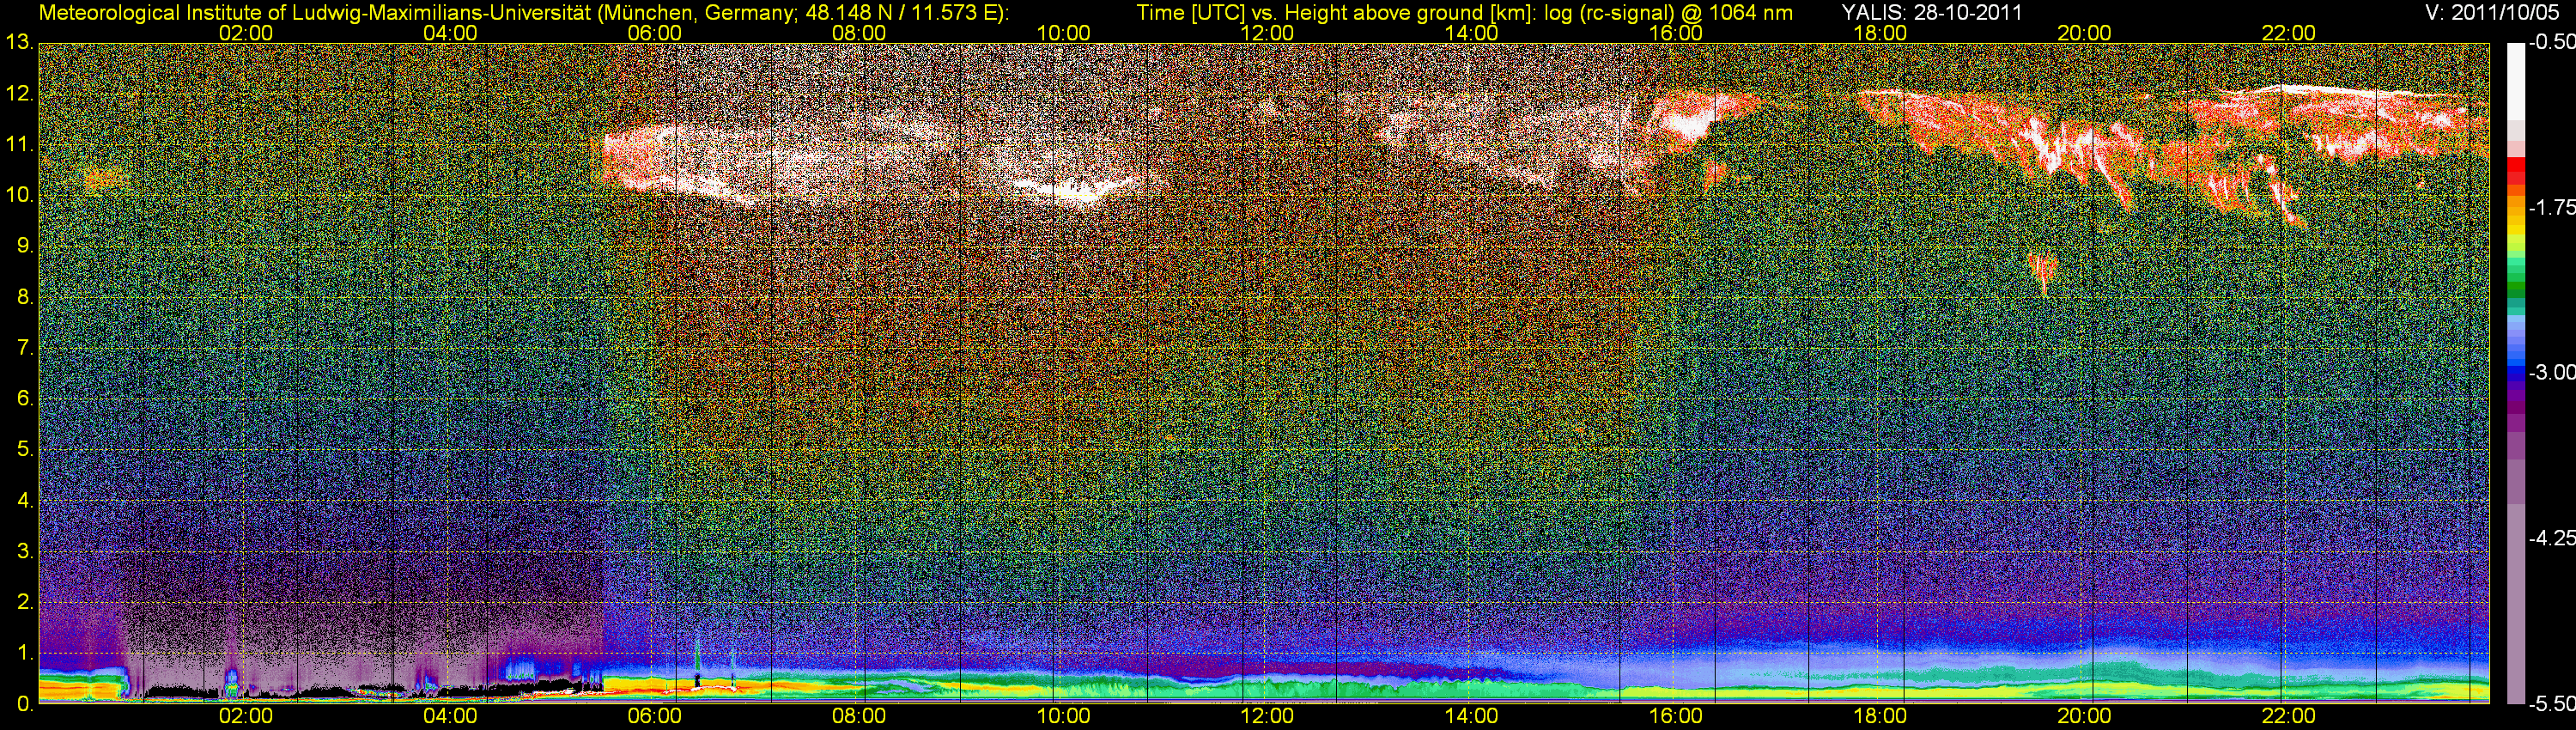Screen dimensions: 2576x730
Task: Click the 1. height axis label
Action: [x=24, y=653]
